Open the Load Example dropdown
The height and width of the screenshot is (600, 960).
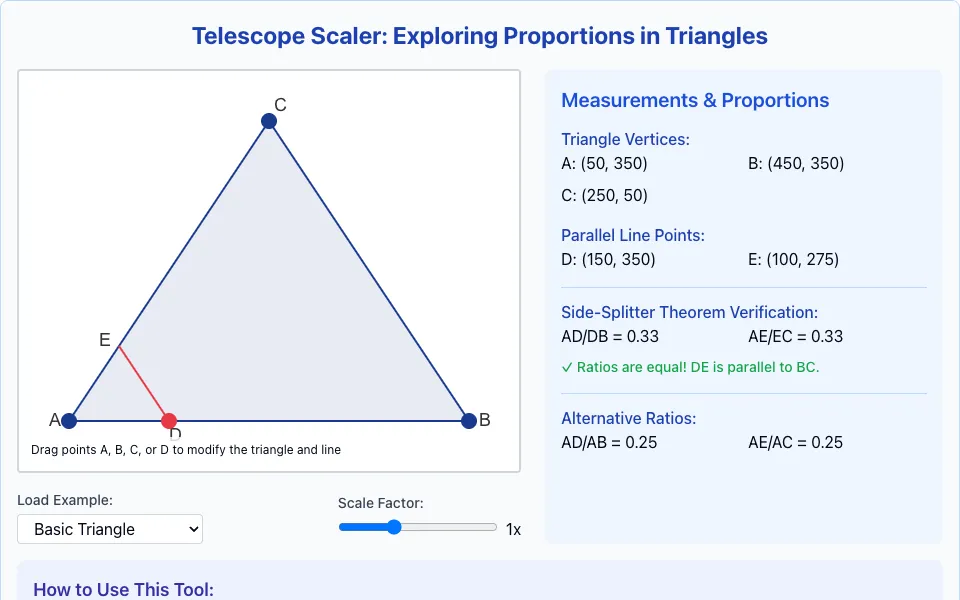click(110, 529)
